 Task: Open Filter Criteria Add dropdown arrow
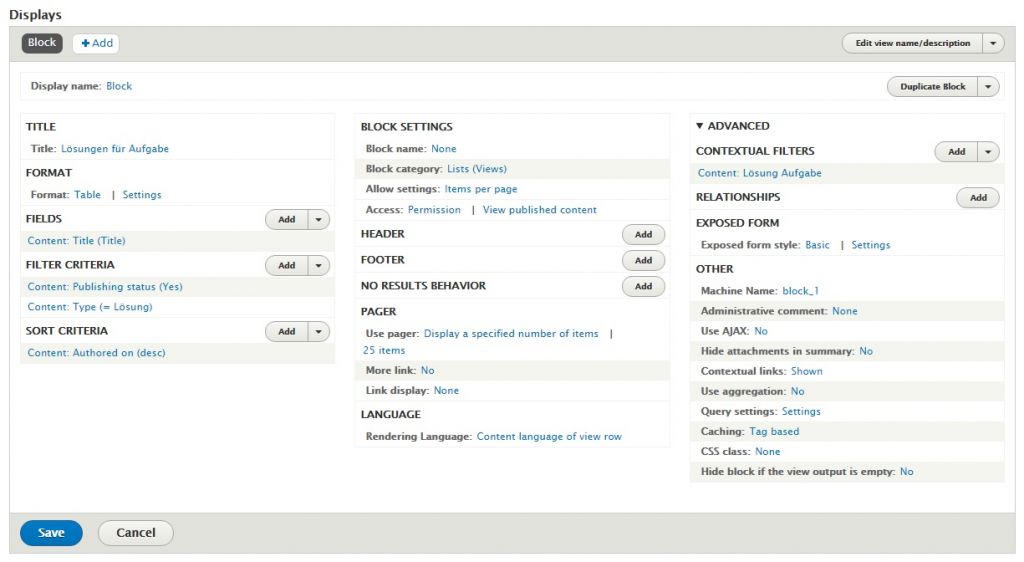pos(319,265)
